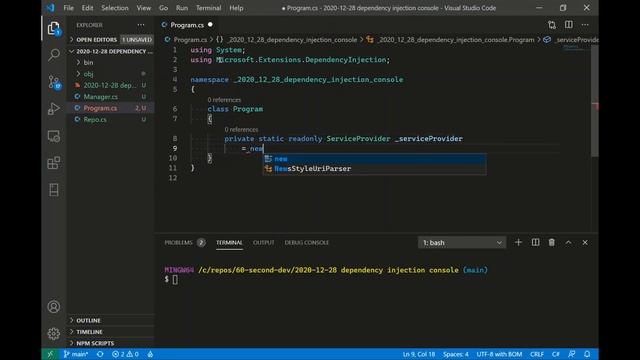Open Explorer Views and More Actions
Image resolution: width=640 pixels, height=360 pixels.
click(x=141, y=25)
